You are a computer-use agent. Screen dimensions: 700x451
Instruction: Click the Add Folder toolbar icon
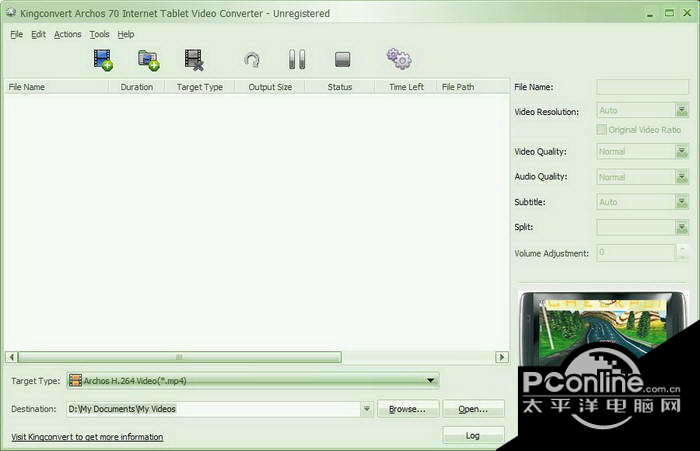149,60
